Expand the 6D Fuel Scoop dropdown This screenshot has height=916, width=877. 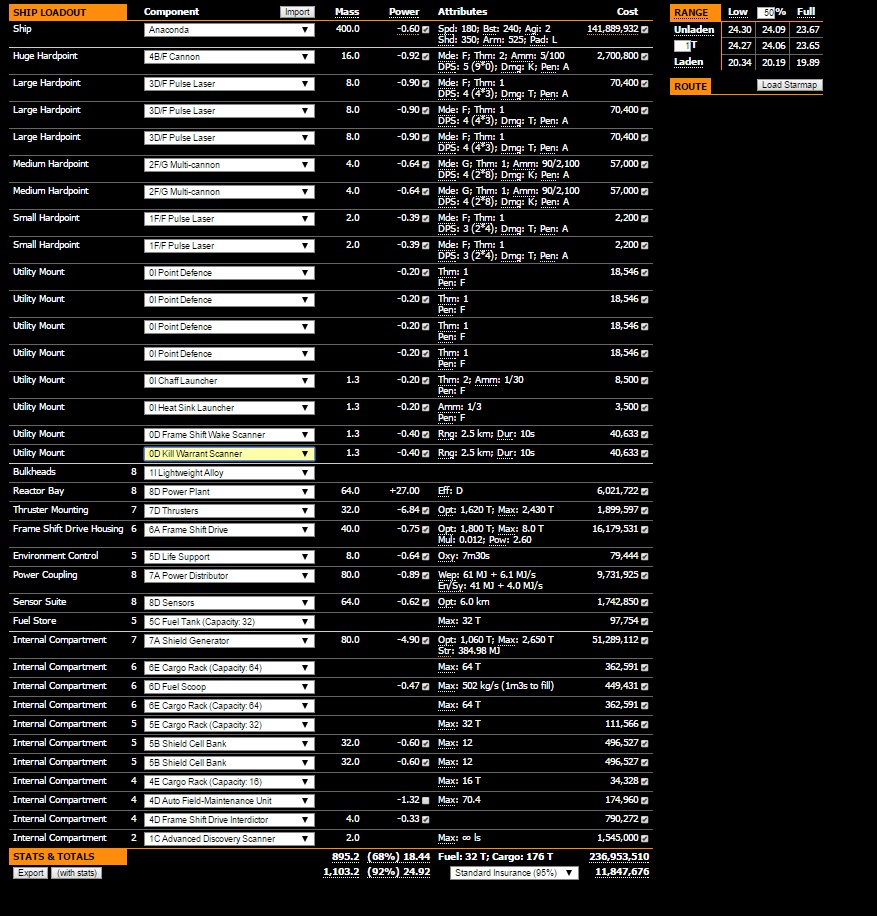pos(229,687)
